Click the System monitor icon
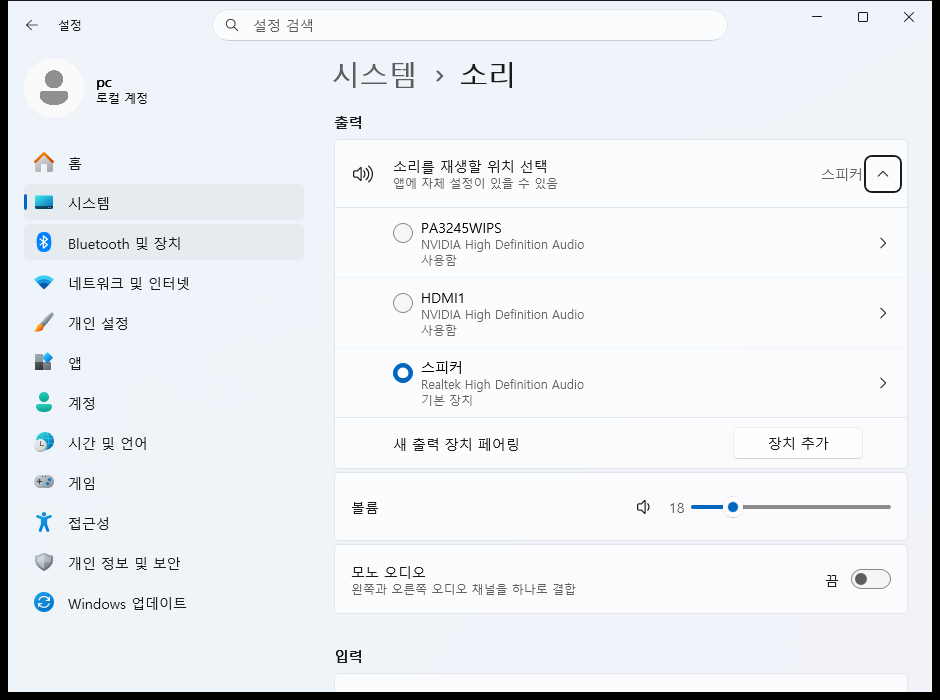Image resolution: width=940 pixels, height=700 pixels. pyautogui.click(x=44, y=203)
